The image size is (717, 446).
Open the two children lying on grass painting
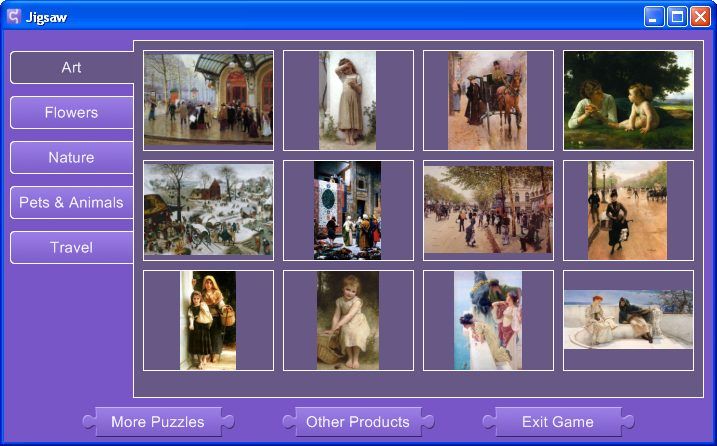(x=628, y=100)
